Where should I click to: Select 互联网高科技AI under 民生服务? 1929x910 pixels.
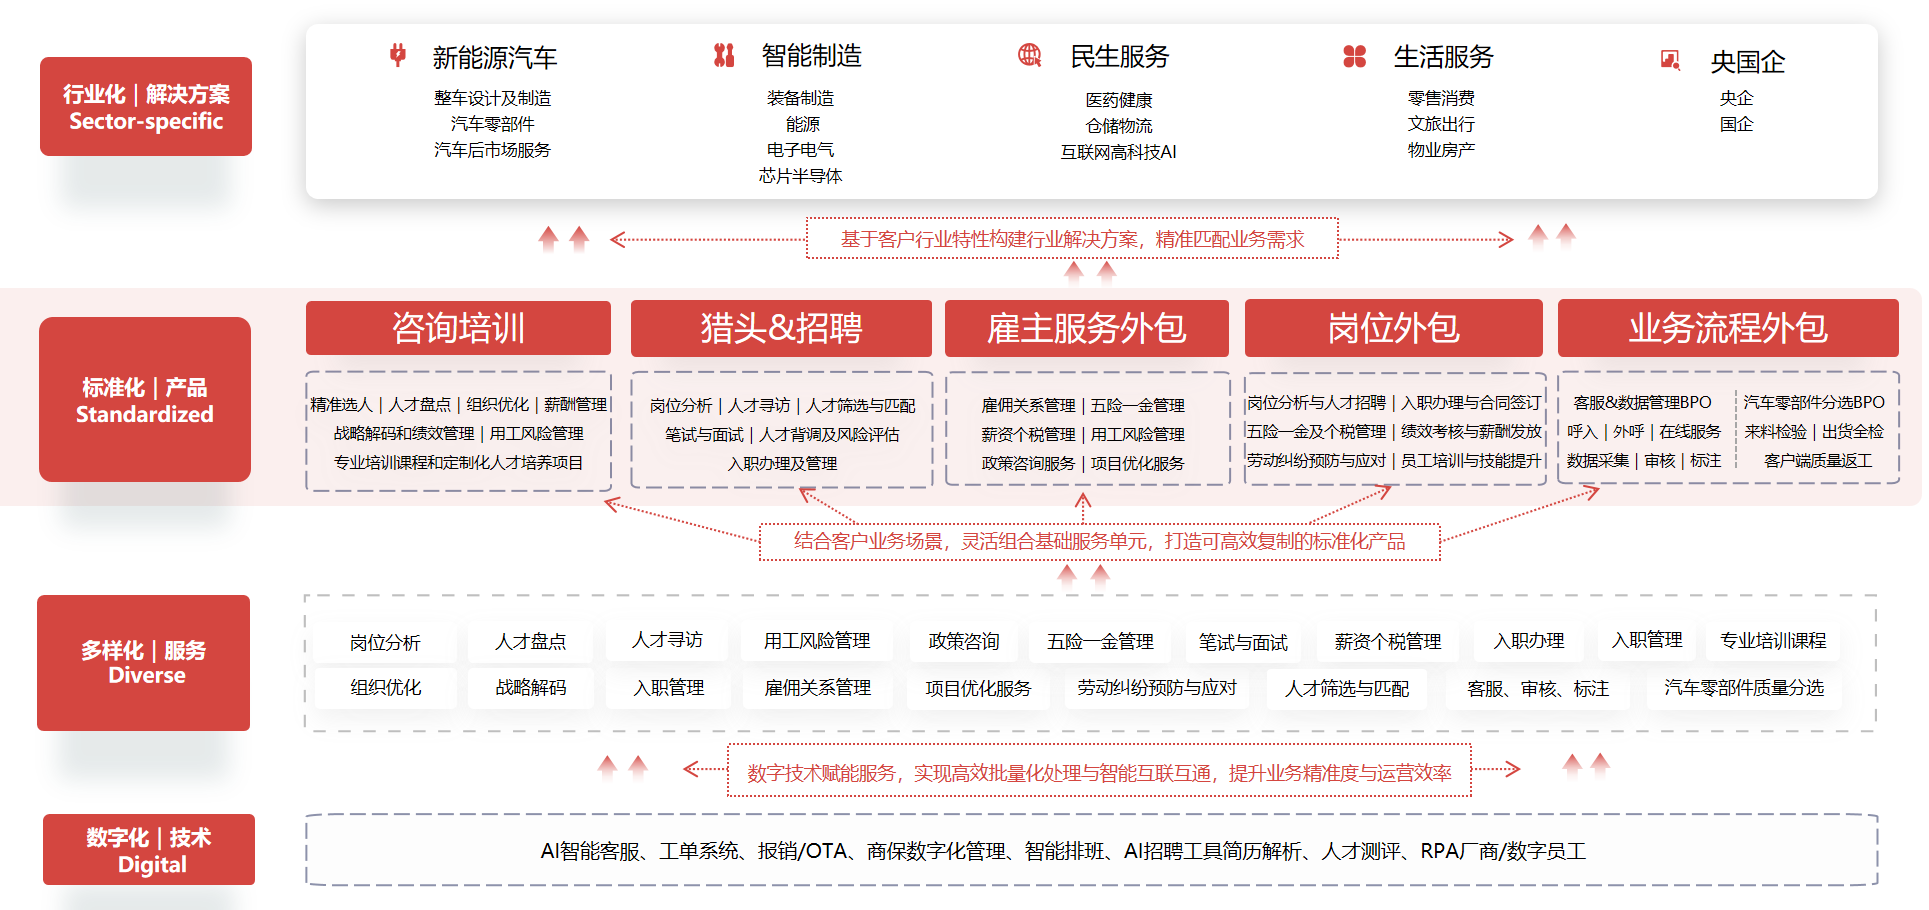(x=1119, y=152)
